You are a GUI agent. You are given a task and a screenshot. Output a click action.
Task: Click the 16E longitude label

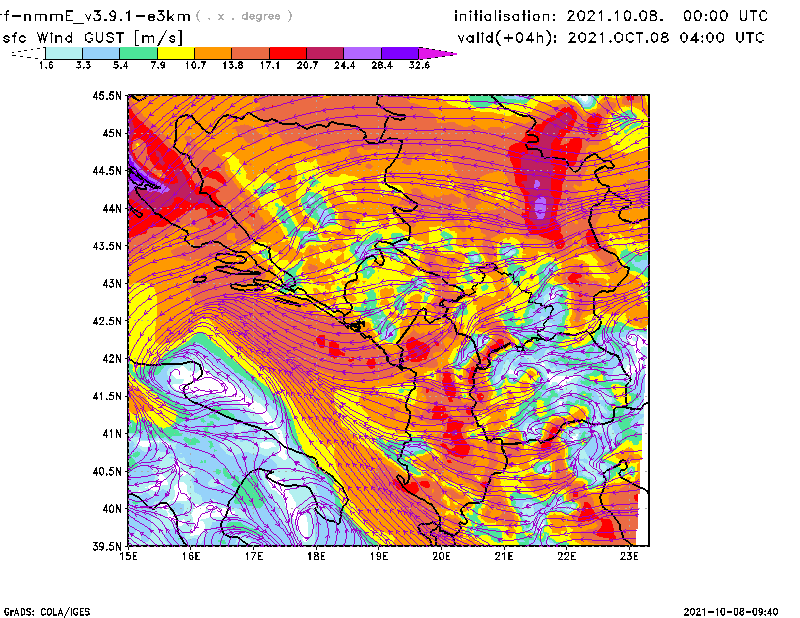[x=191, y=557]
